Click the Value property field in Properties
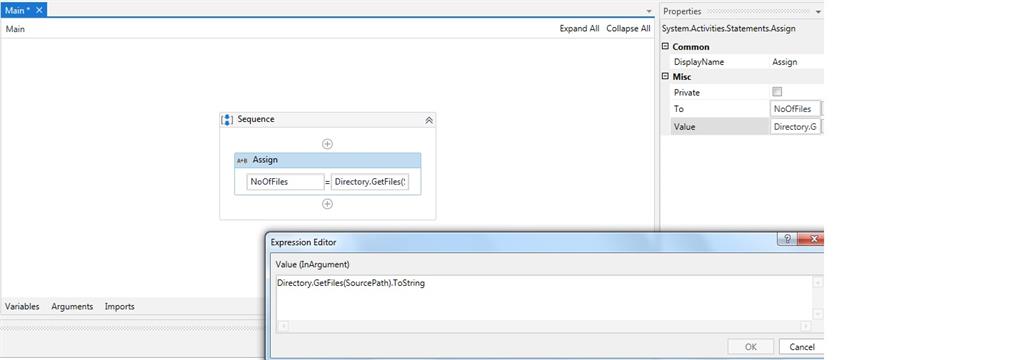 pyautogui.click(x=795, y=127)
